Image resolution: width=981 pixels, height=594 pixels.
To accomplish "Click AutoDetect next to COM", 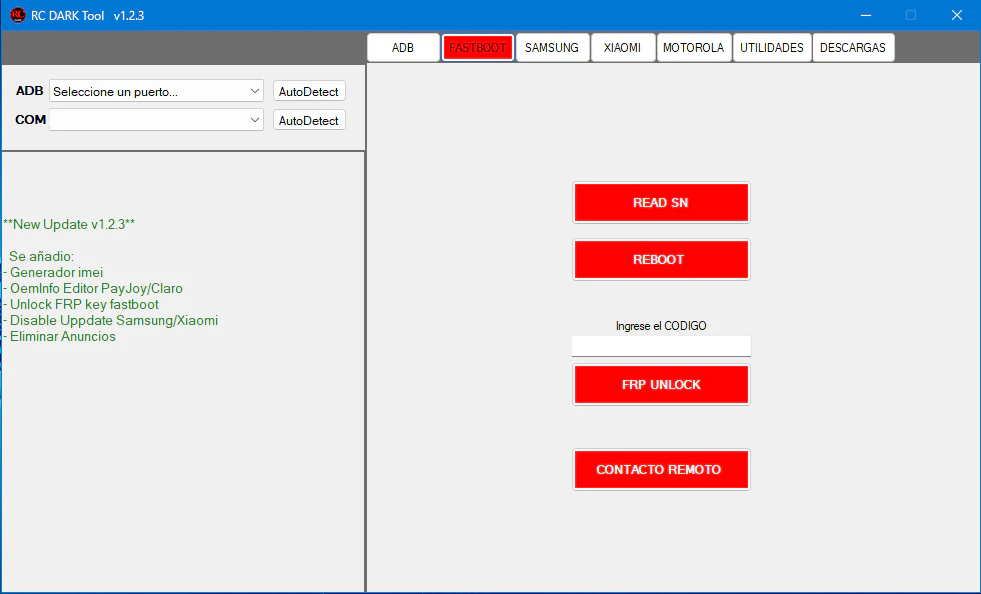I will 309,120.
